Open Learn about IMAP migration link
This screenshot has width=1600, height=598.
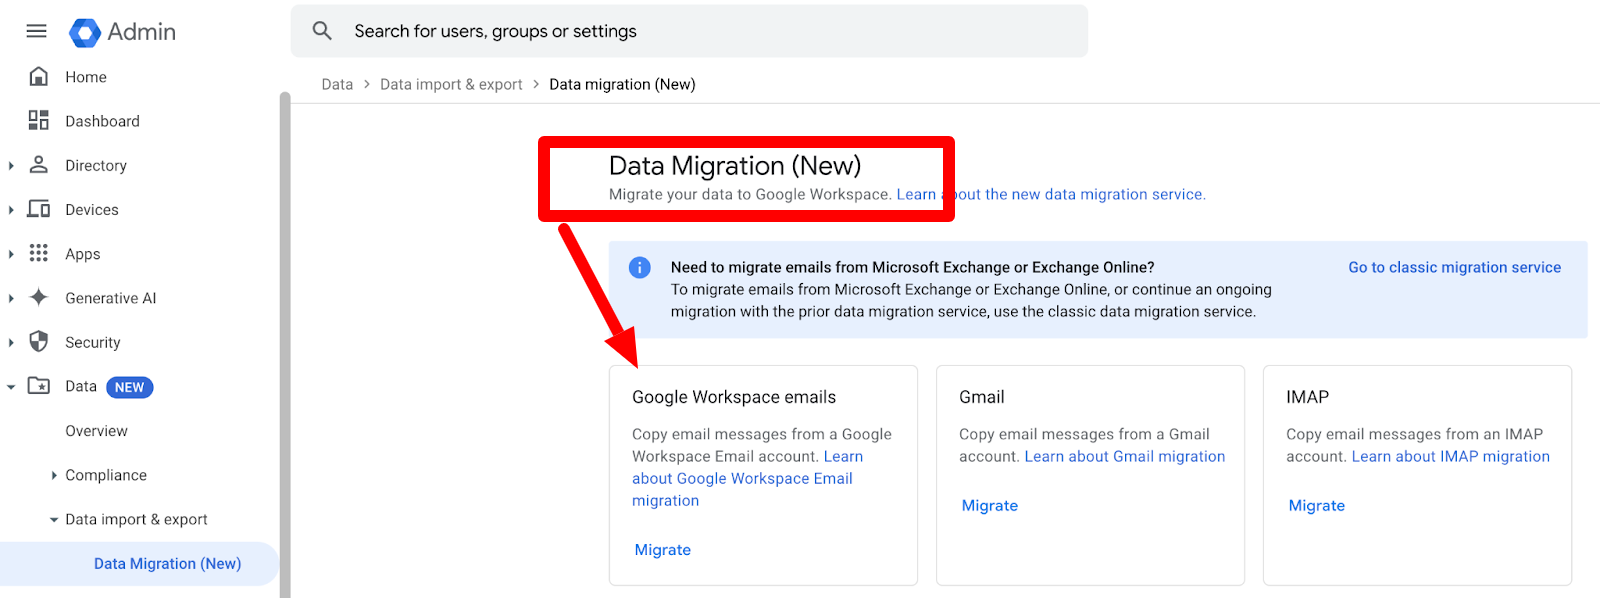click(1450, 456)
